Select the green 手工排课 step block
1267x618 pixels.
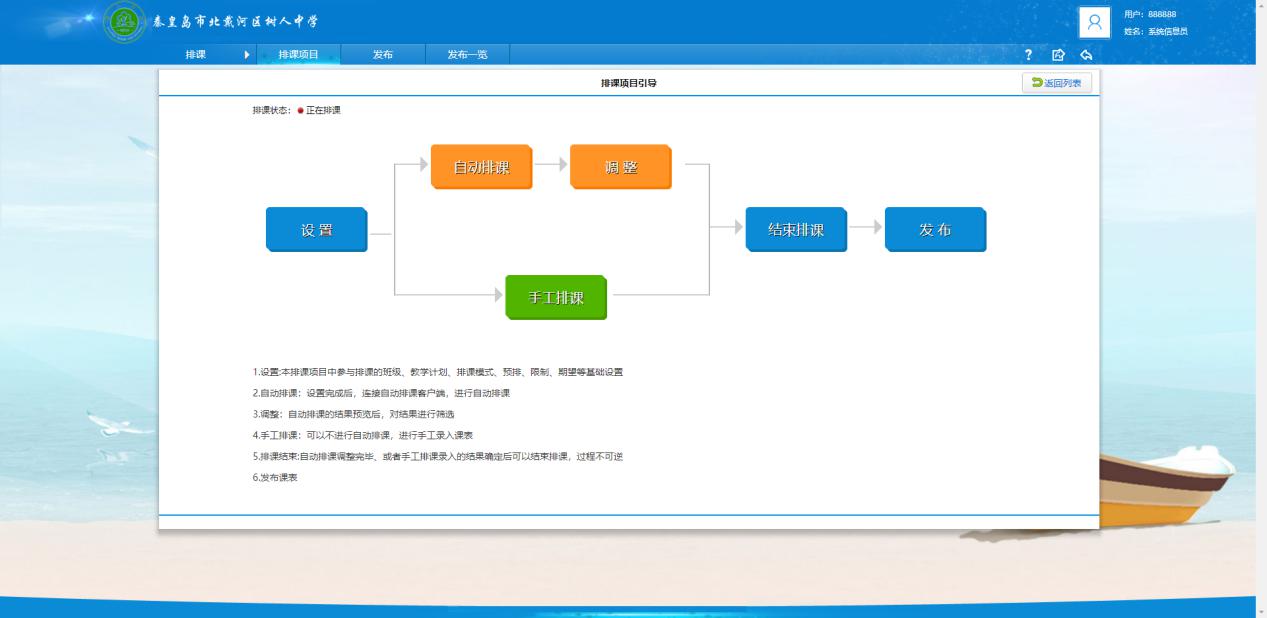(x=556, y=298)
